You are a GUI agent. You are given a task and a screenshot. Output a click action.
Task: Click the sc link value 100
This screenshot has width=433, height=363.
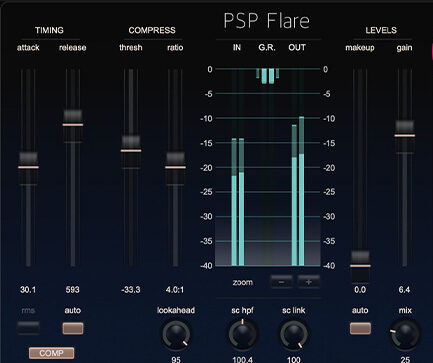coord(294,360)
